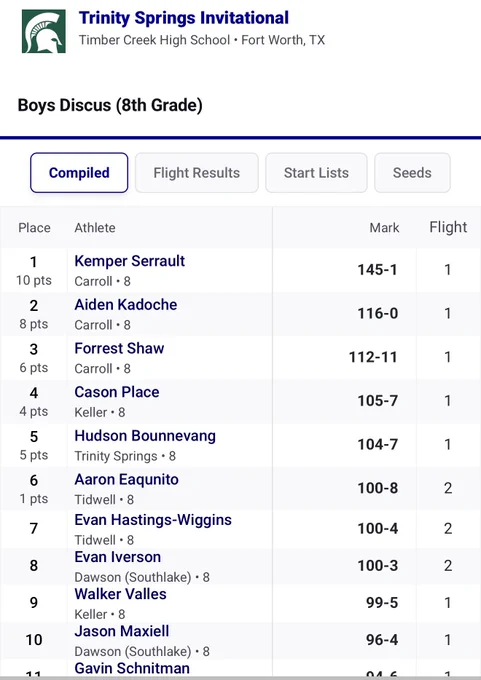Open the Start Lists tab
The height and width of the screenshot is (680, 481).
click(x=316, y=173)
